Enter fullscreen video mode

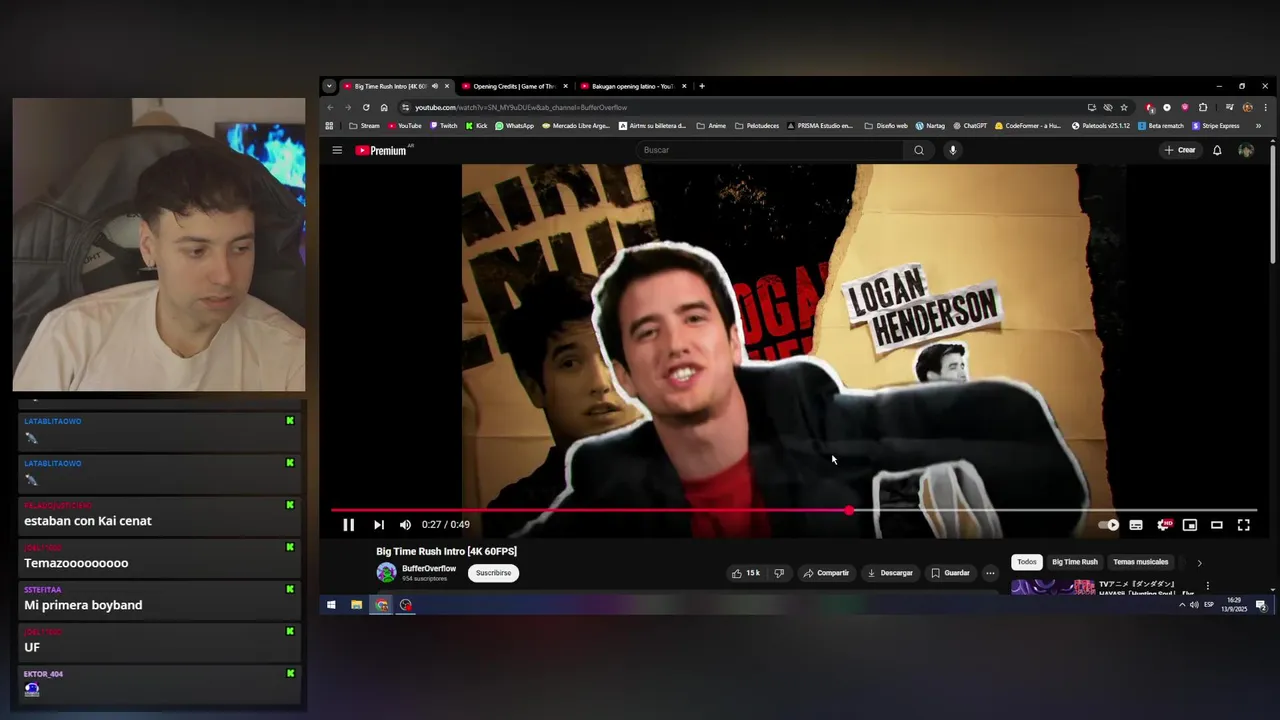coord(1244,525)
